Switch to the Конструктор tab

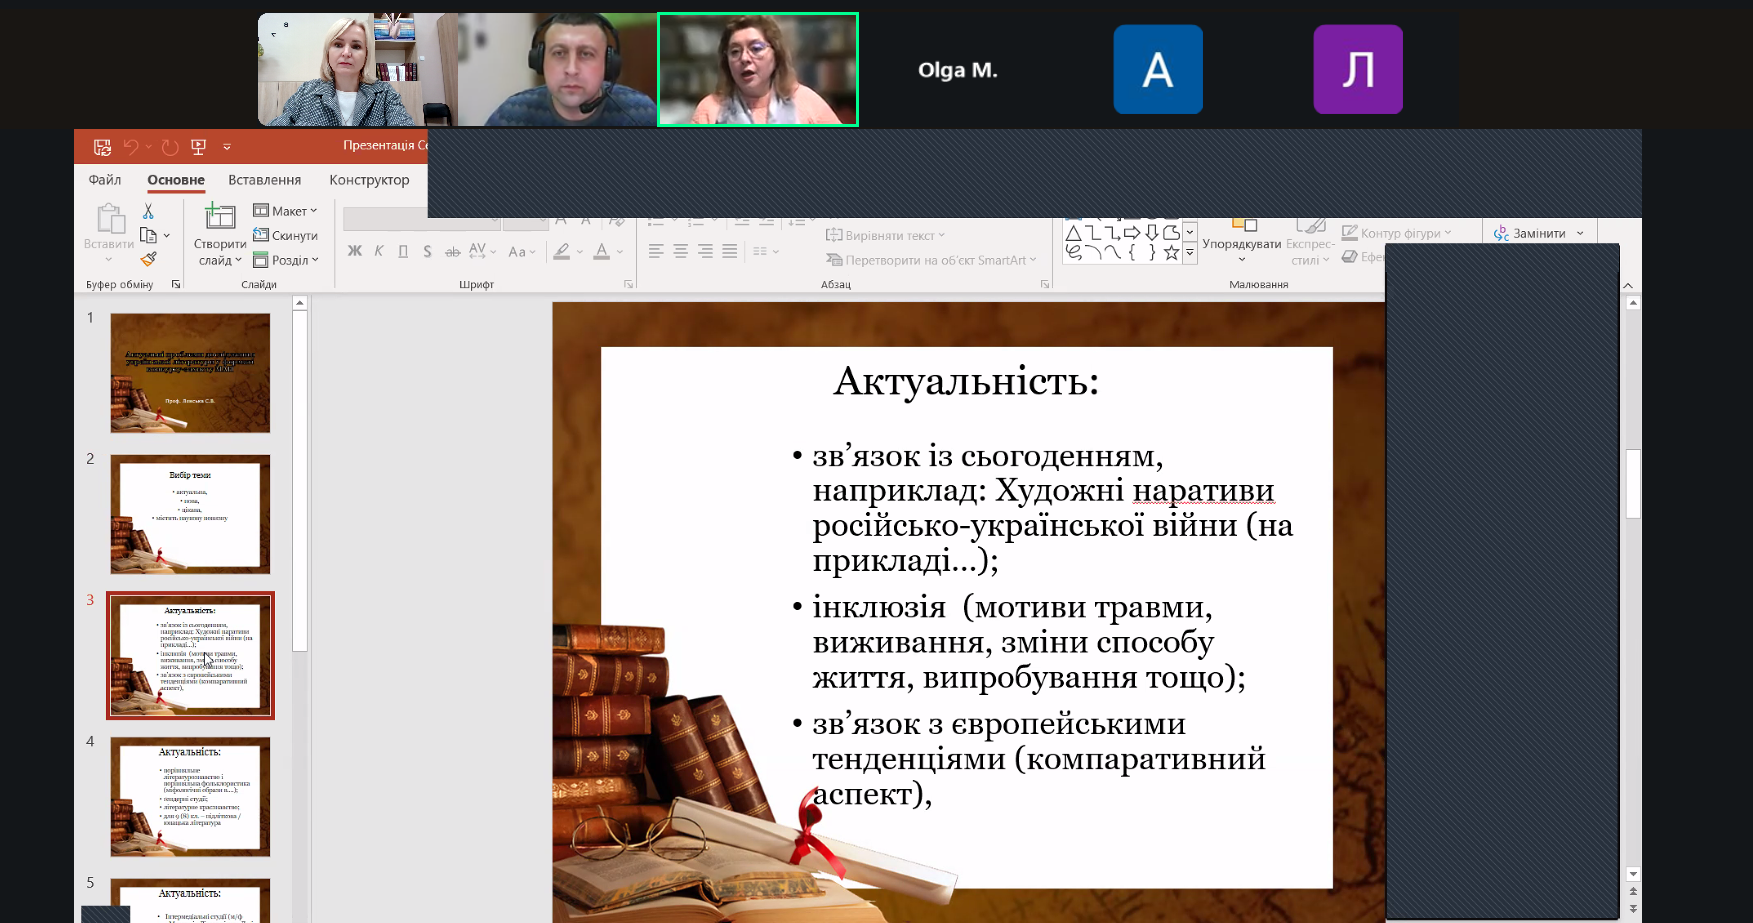click(x=369, y=180)
